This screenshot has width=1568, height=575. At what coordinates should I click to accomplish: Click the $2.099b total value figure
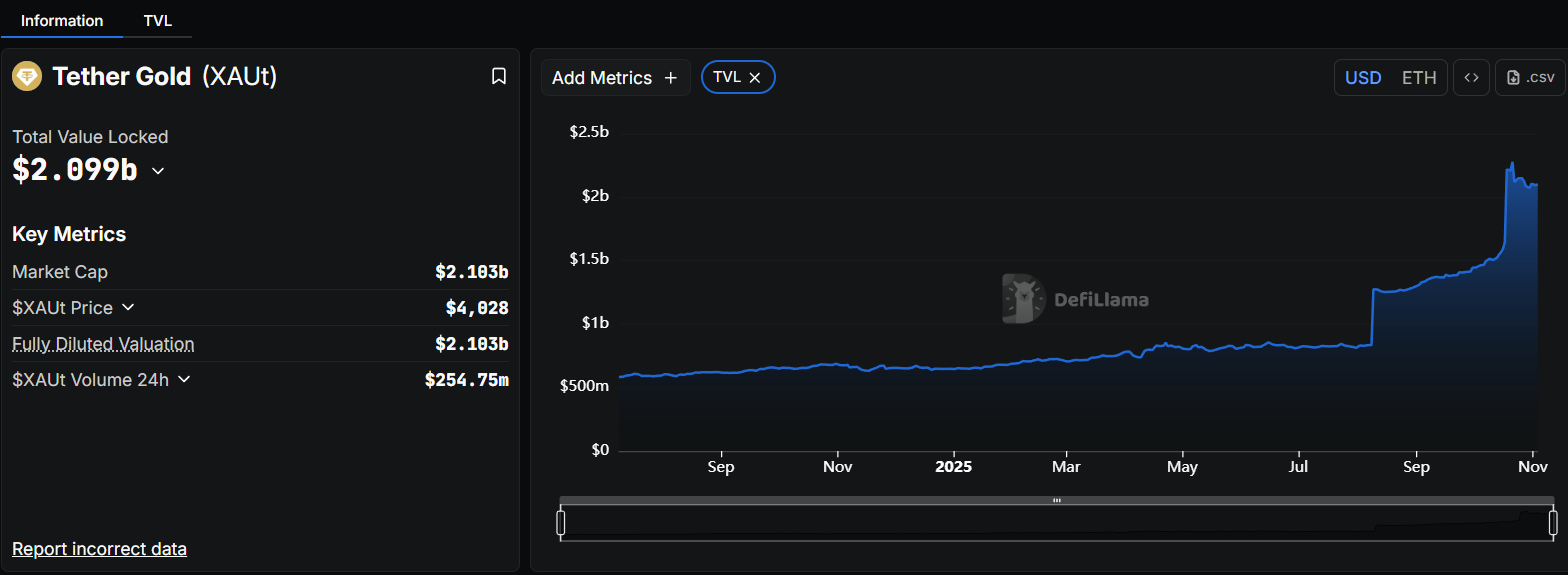point(75,170)
